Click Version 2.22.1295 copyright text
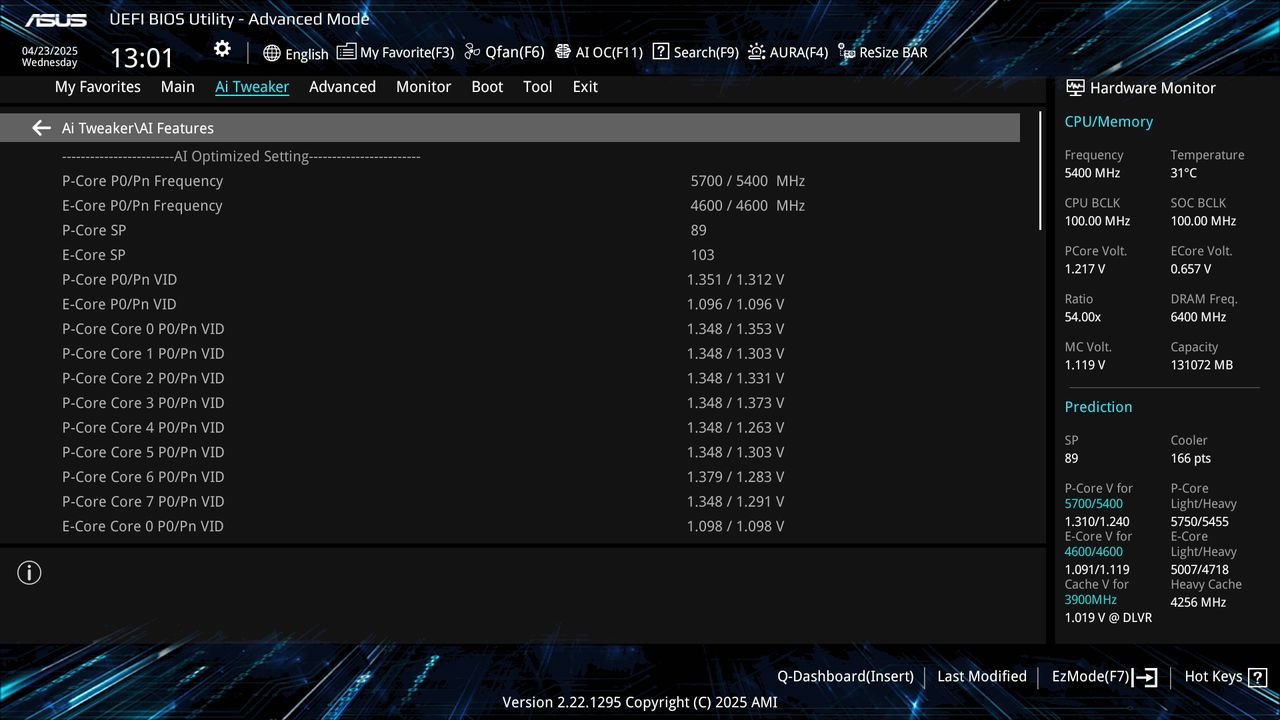This screenshot has height=720, width=1280. tap(640, 702)
